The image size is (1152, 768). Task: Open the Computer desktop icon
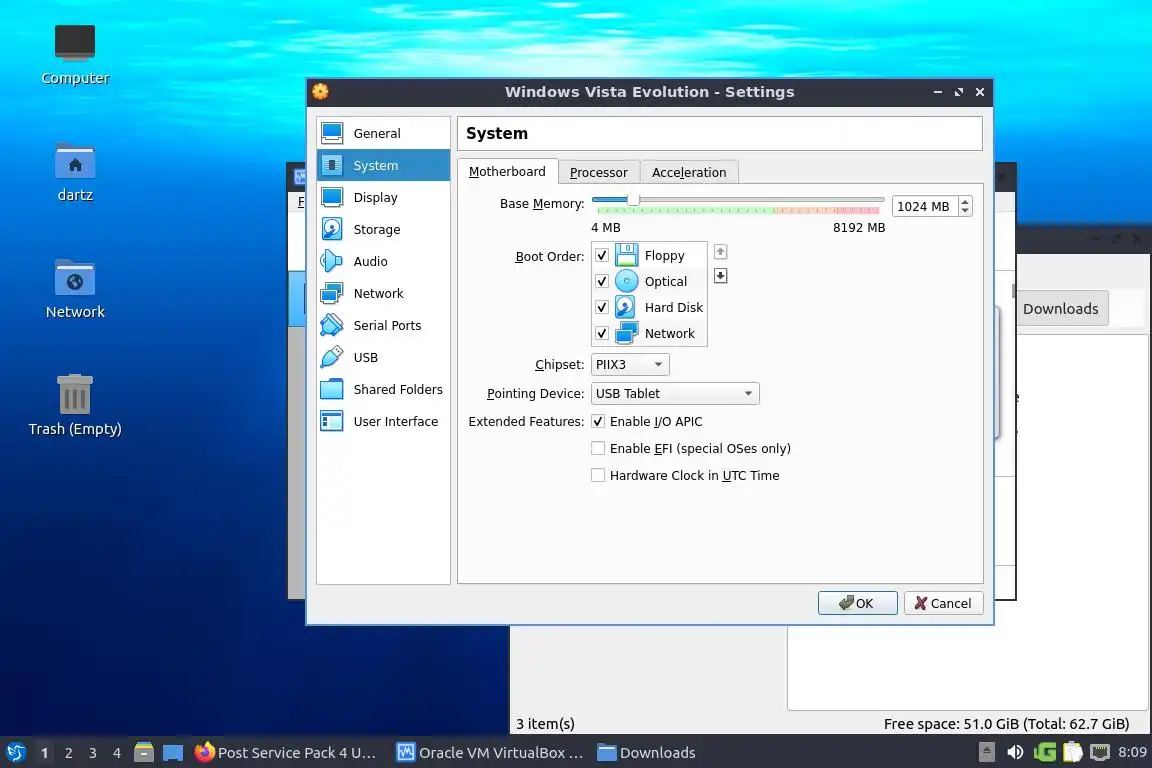(x=75, y=54)
